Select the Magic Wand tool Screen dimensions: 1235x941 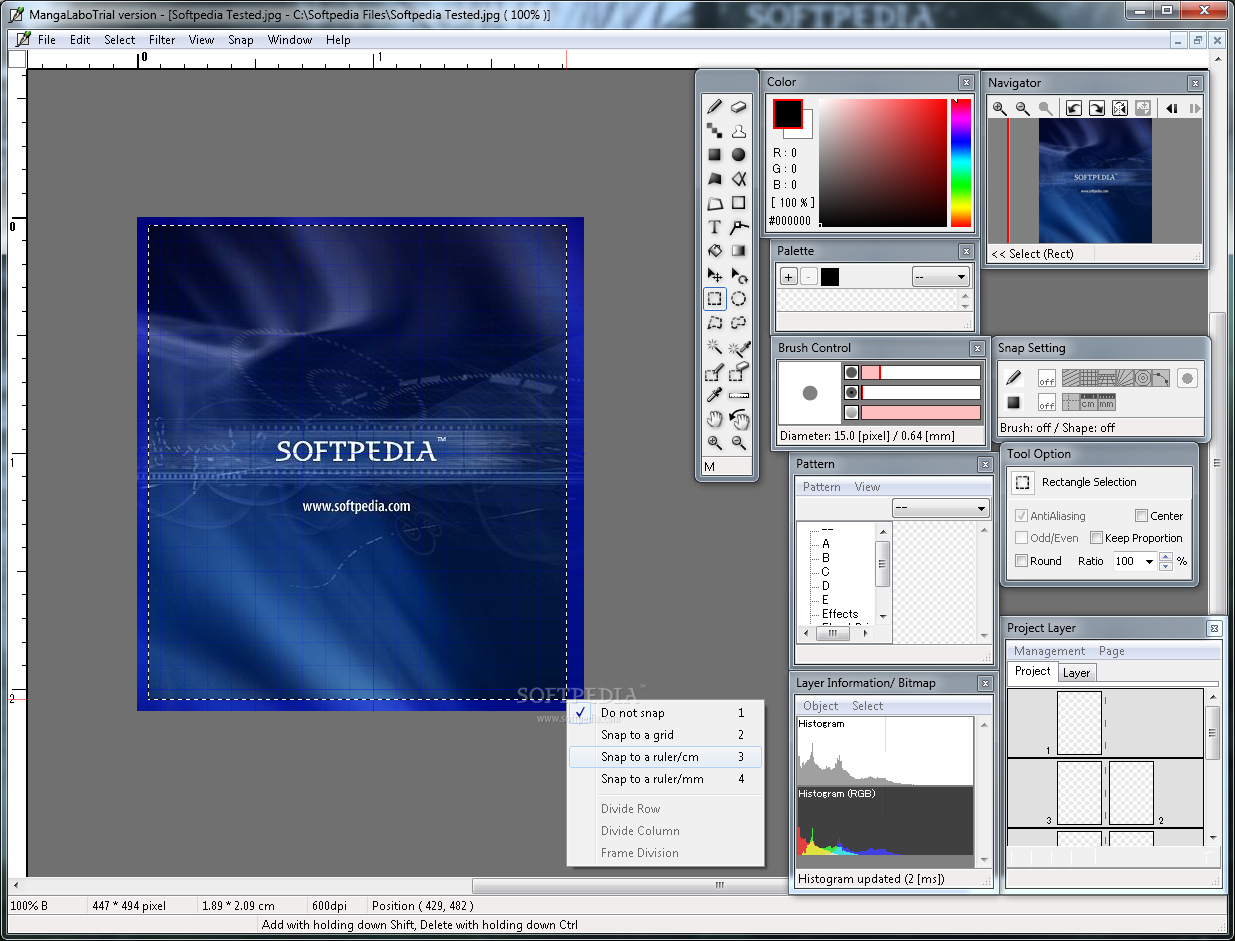click(714, 347)
